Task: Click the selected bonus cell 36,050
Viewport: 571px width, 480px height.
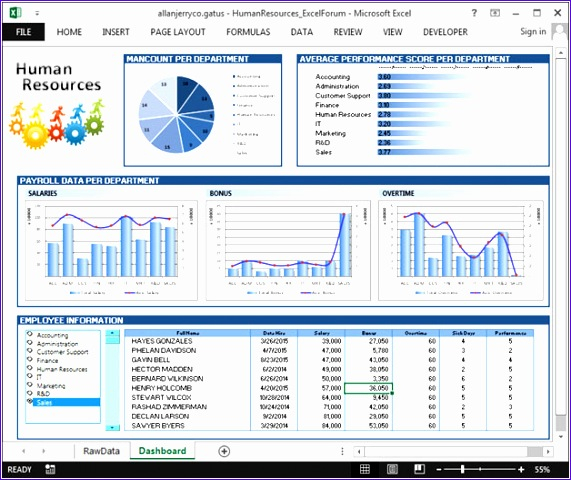Action: pos(368,388)
